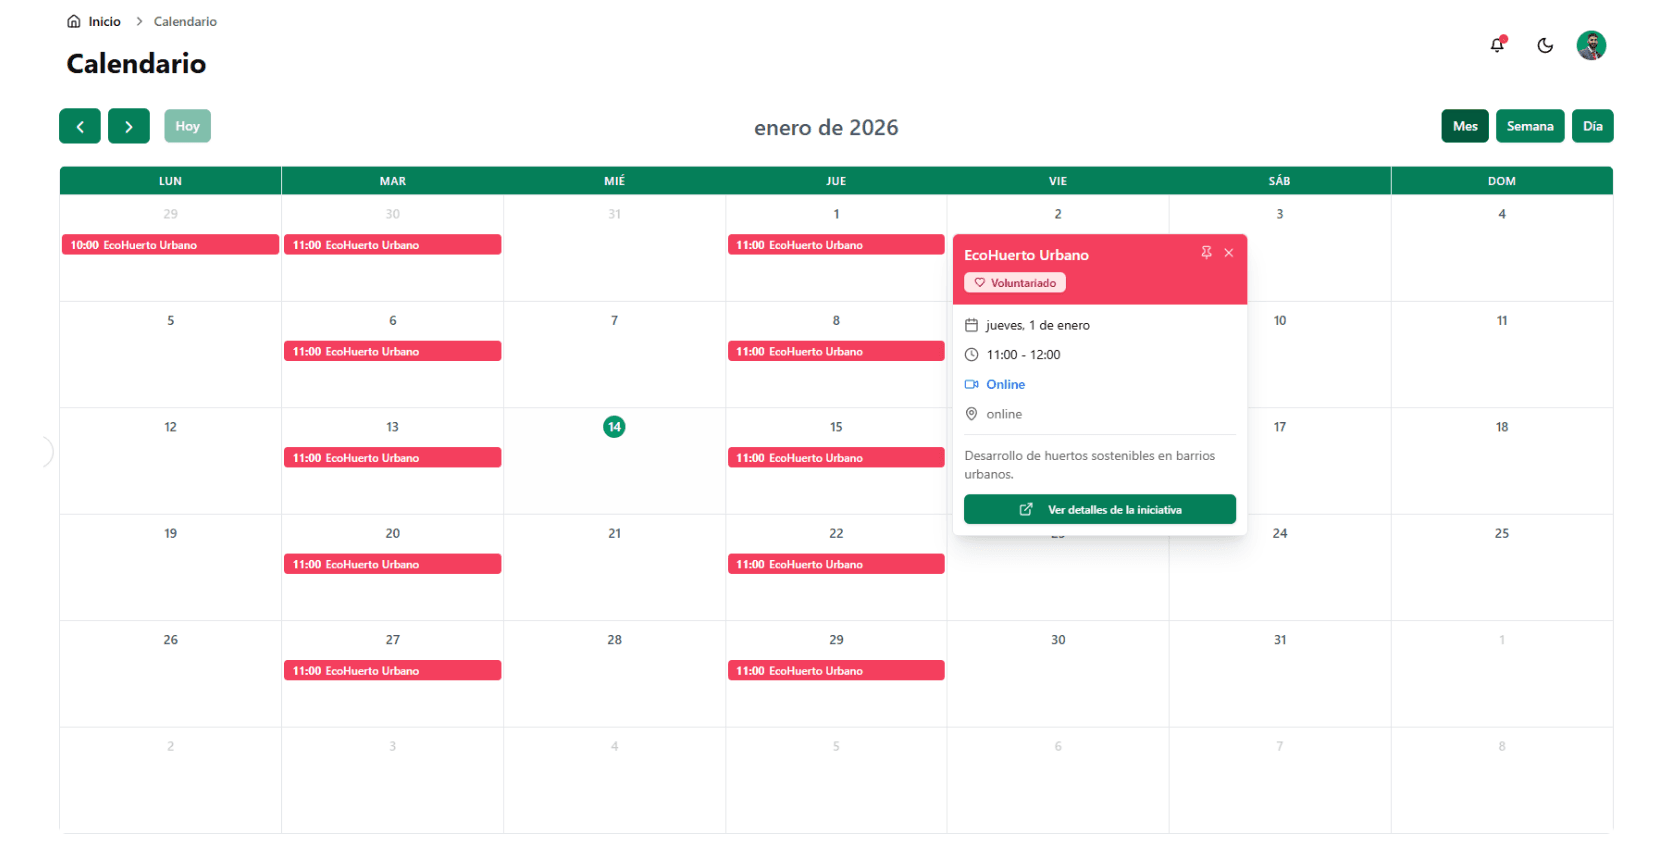Open the Online meeting link
Viewport: 1678px width, 867px height.
(1006, 384)
